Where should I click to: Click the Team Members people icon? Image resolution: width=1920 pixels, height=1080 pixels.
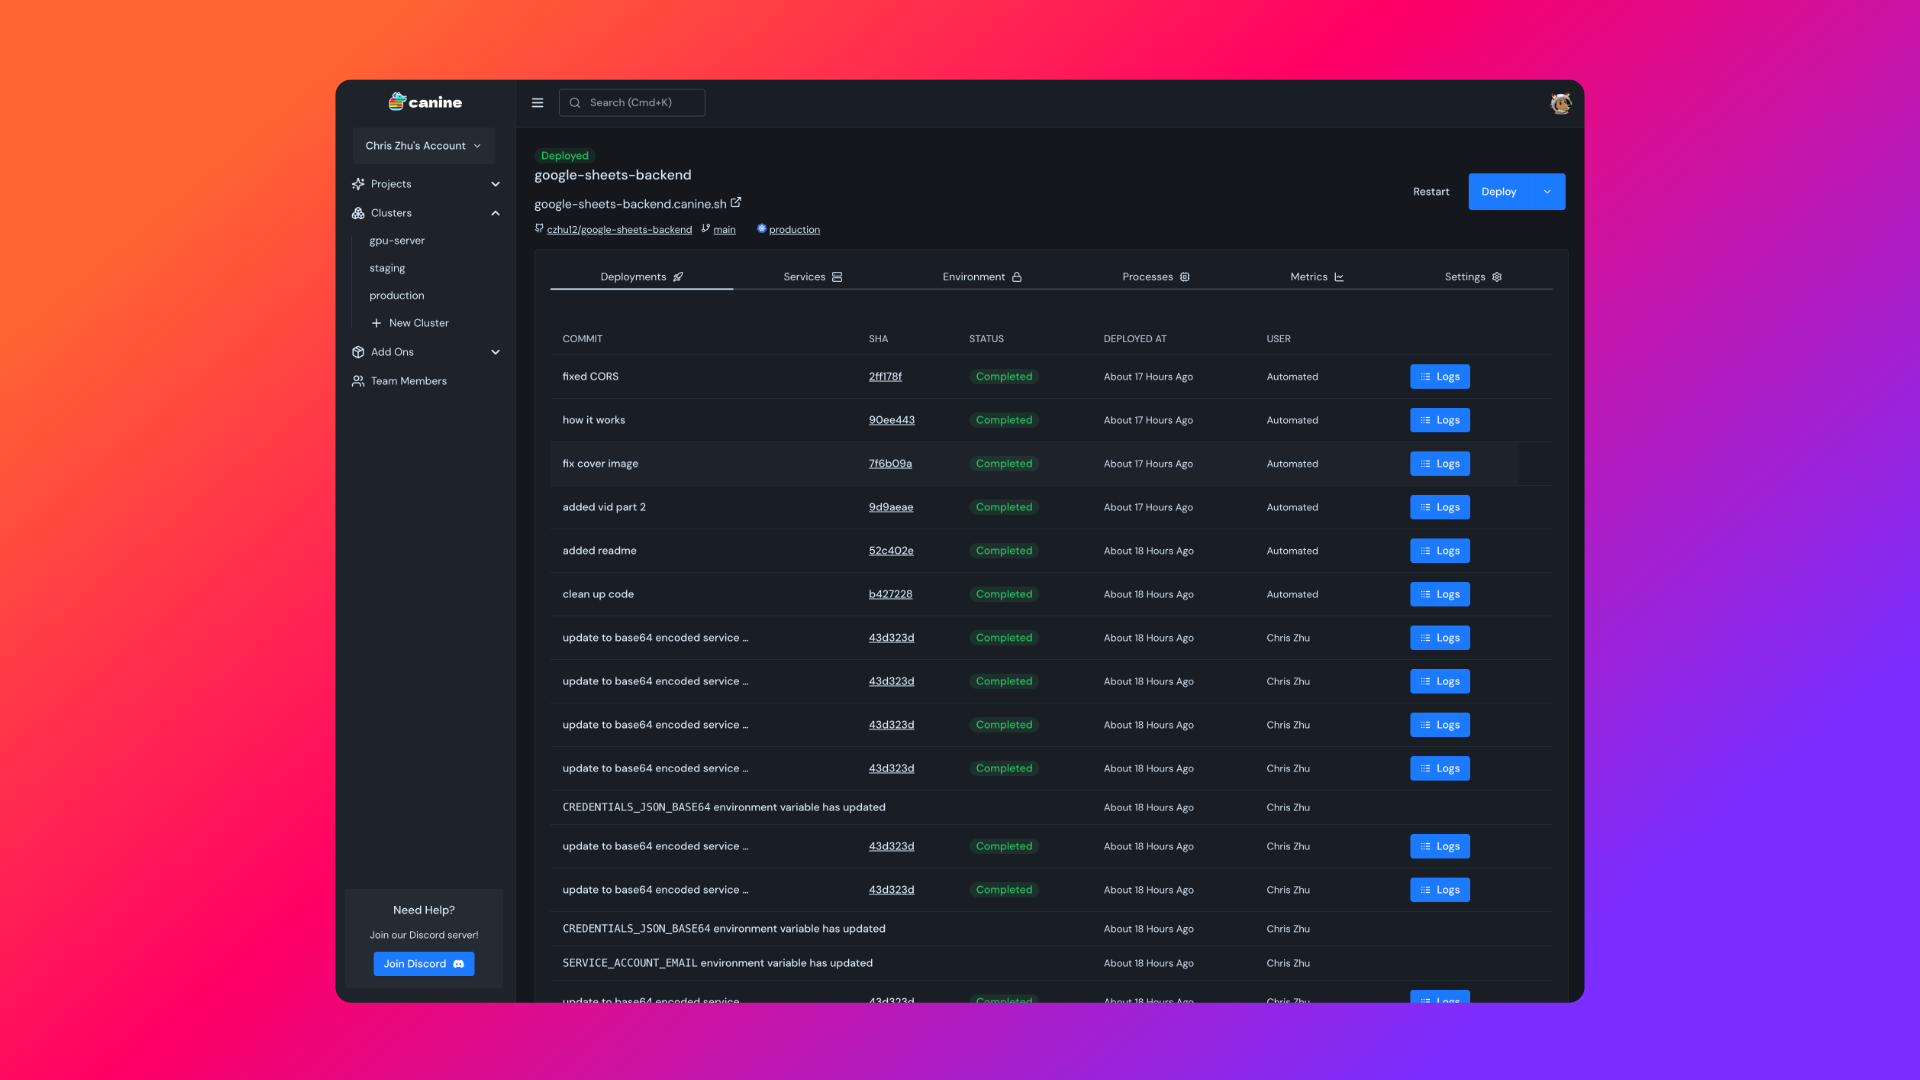[x=358, y=381]
